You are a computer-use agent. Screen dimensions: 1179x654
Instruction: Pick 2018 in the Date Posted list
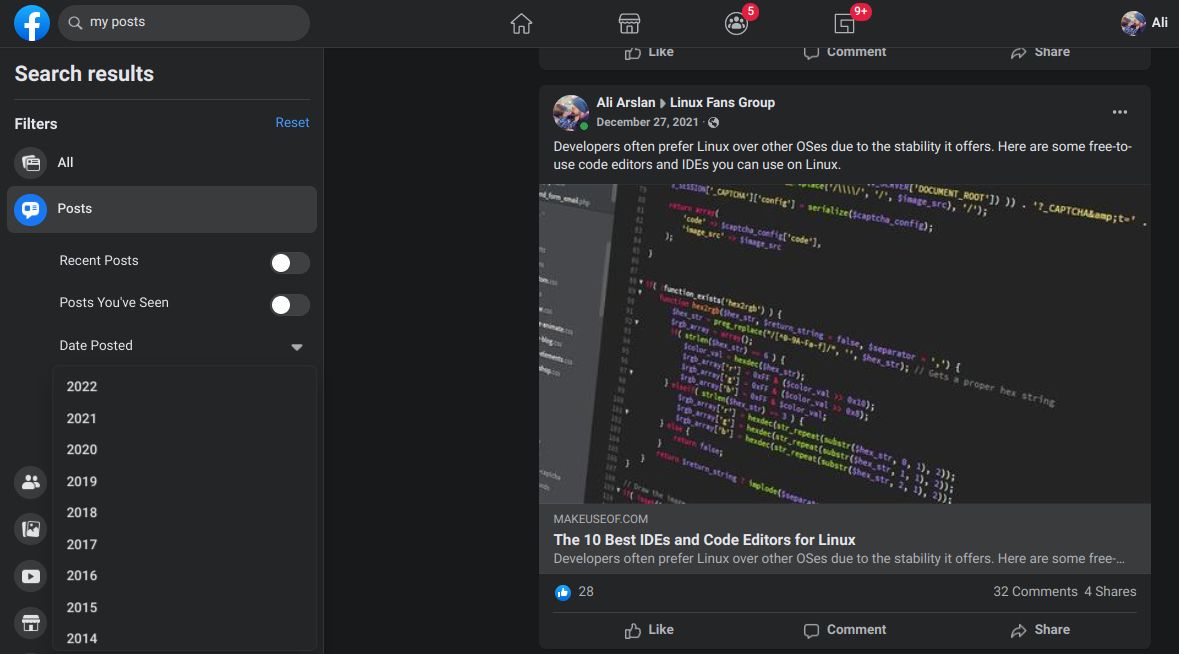[82, 513]
